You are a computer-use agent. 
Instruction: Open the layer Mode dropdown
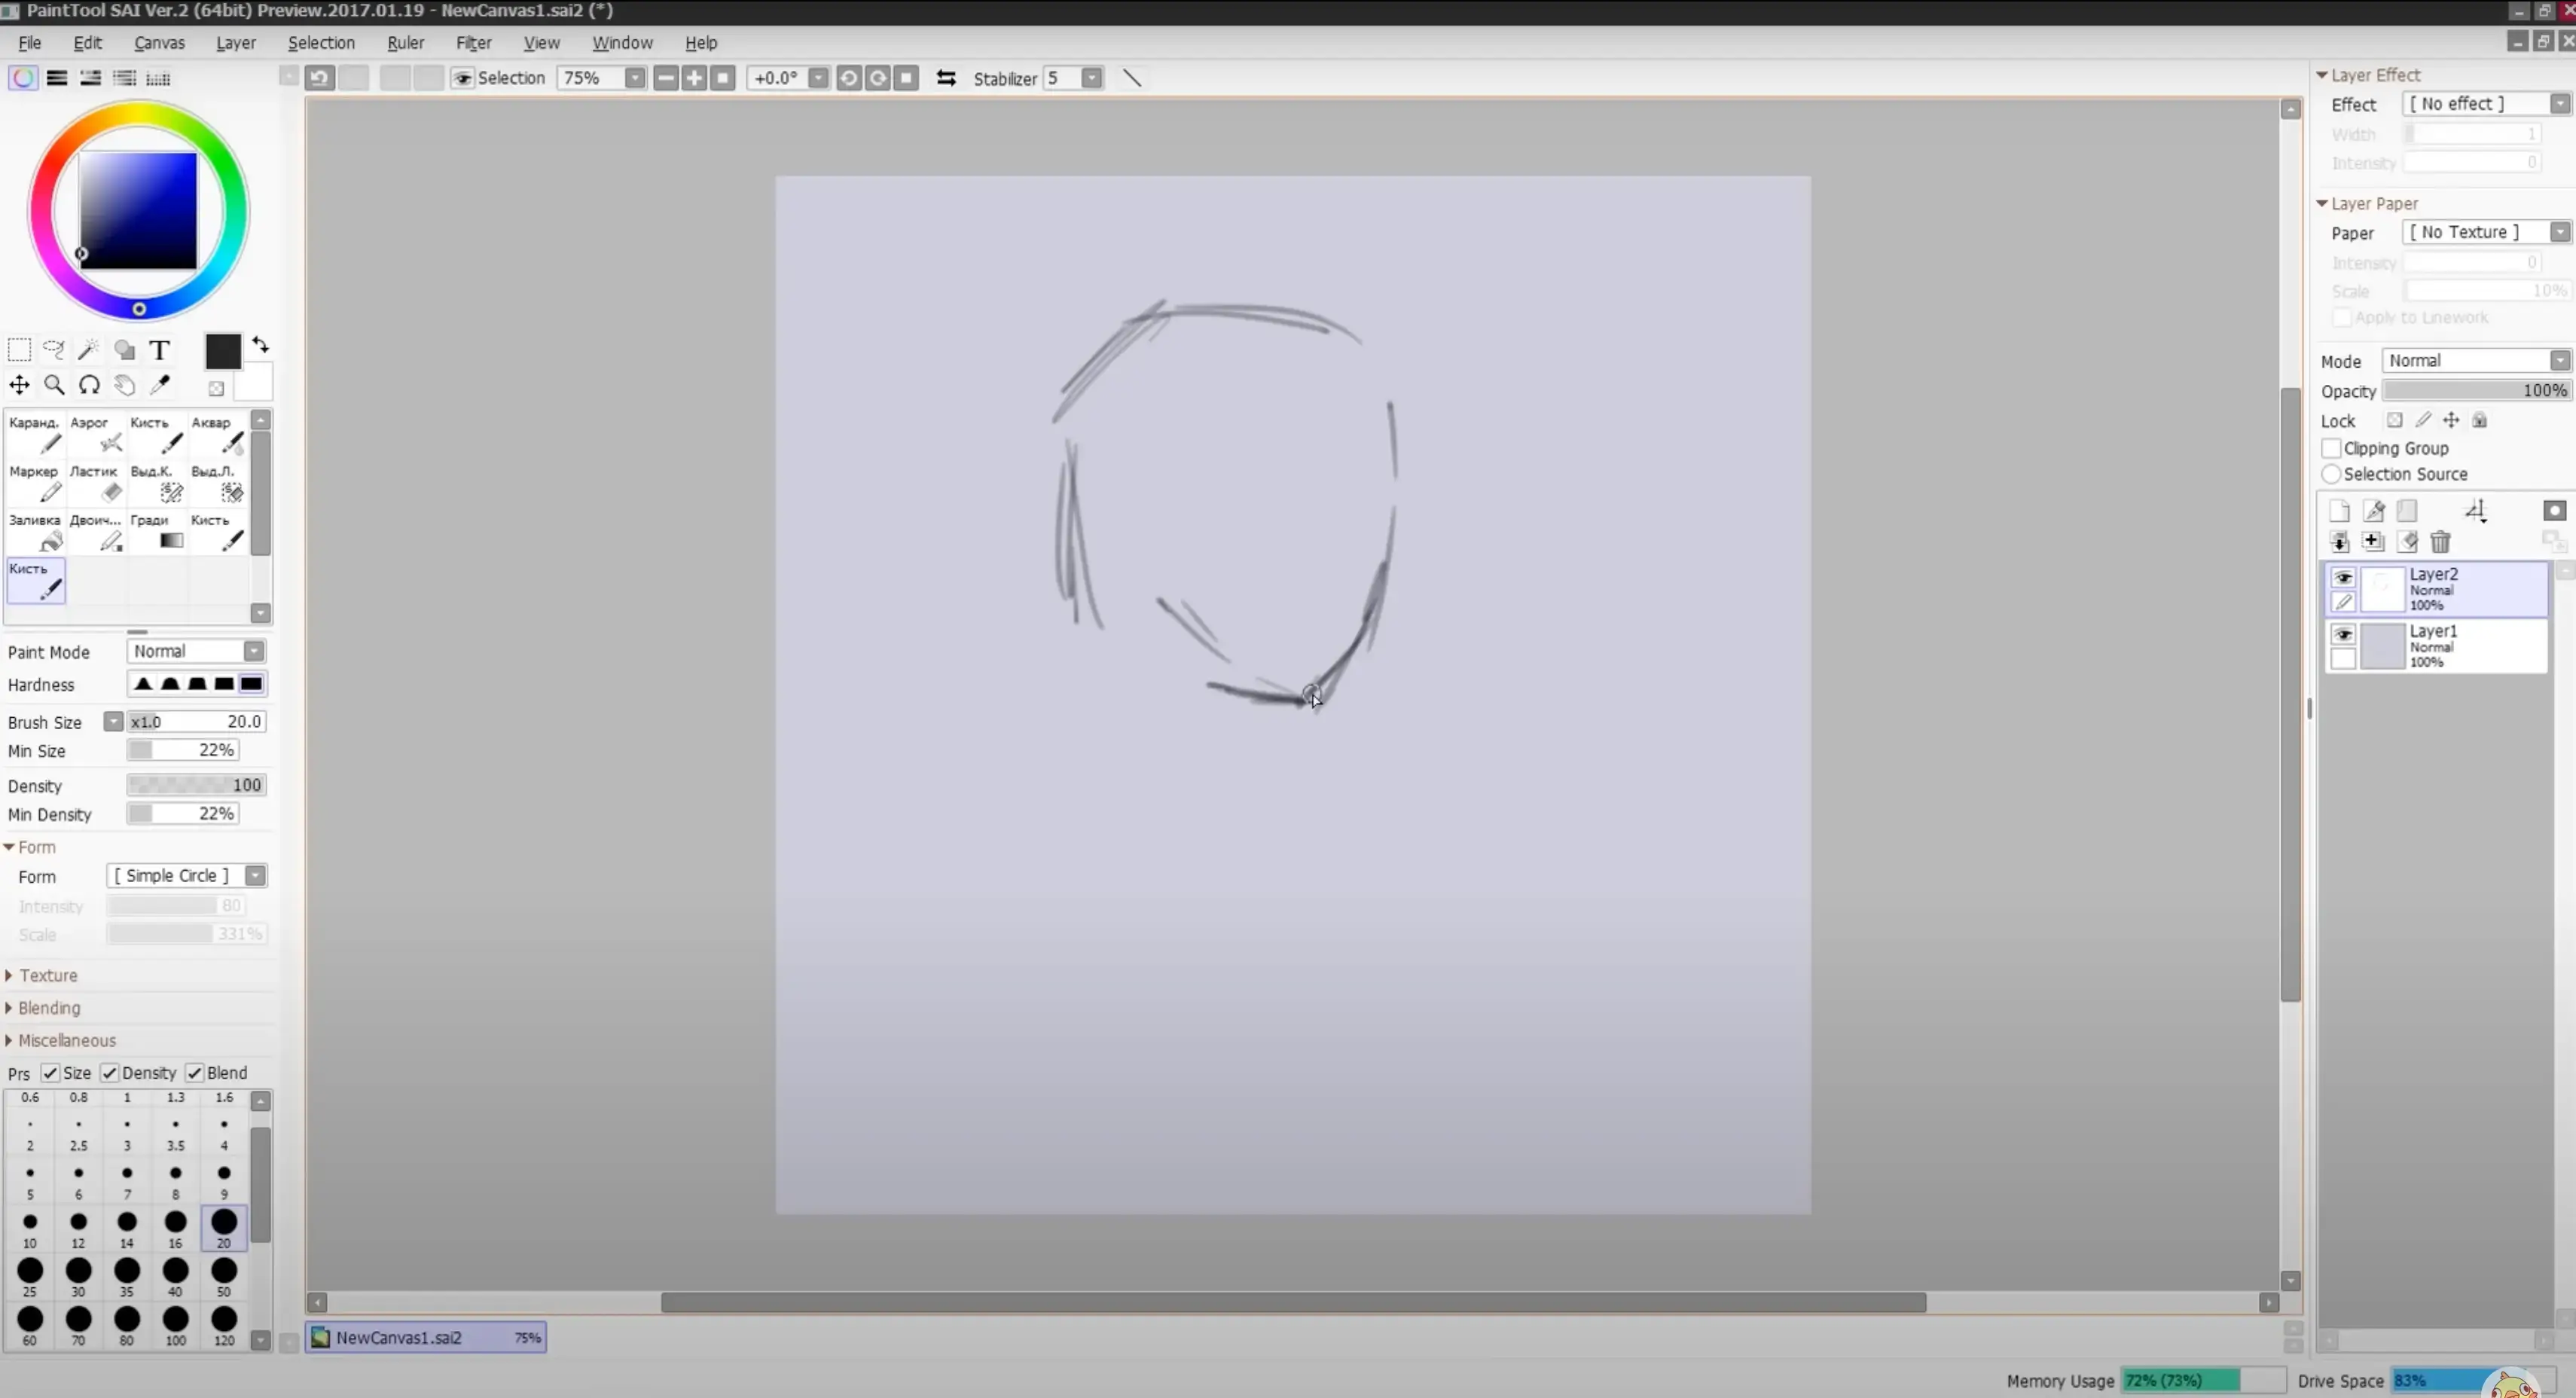tap(2475, 361)
